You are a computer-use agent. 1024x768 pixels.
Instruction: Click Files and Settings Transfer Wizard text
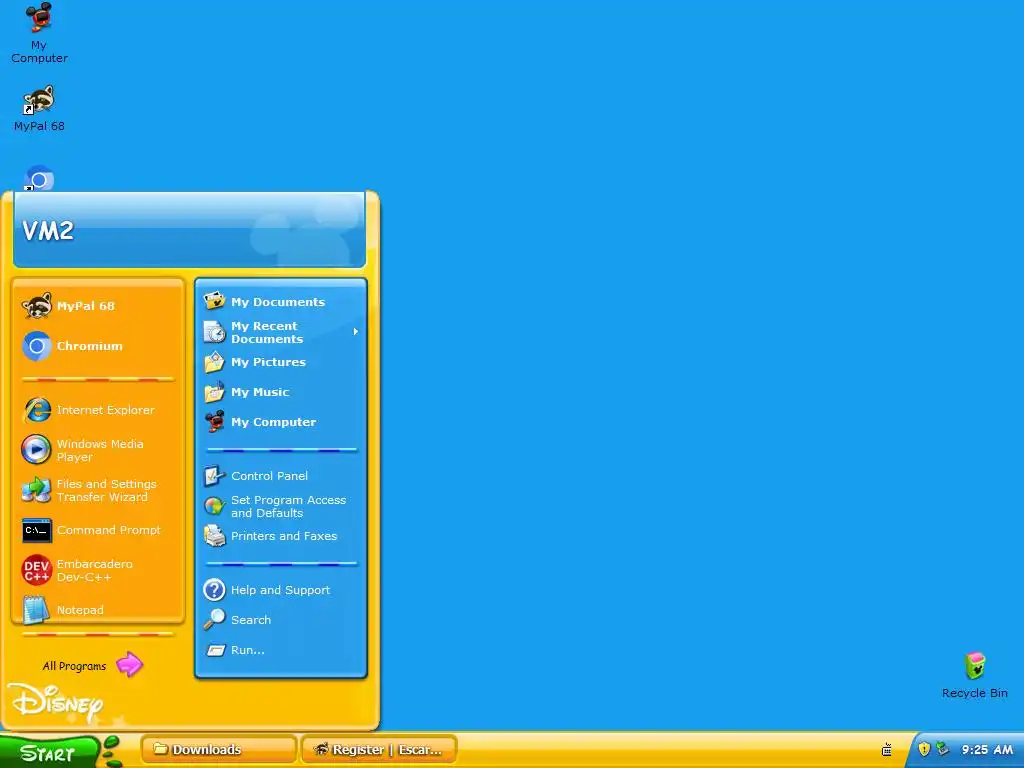106,490
